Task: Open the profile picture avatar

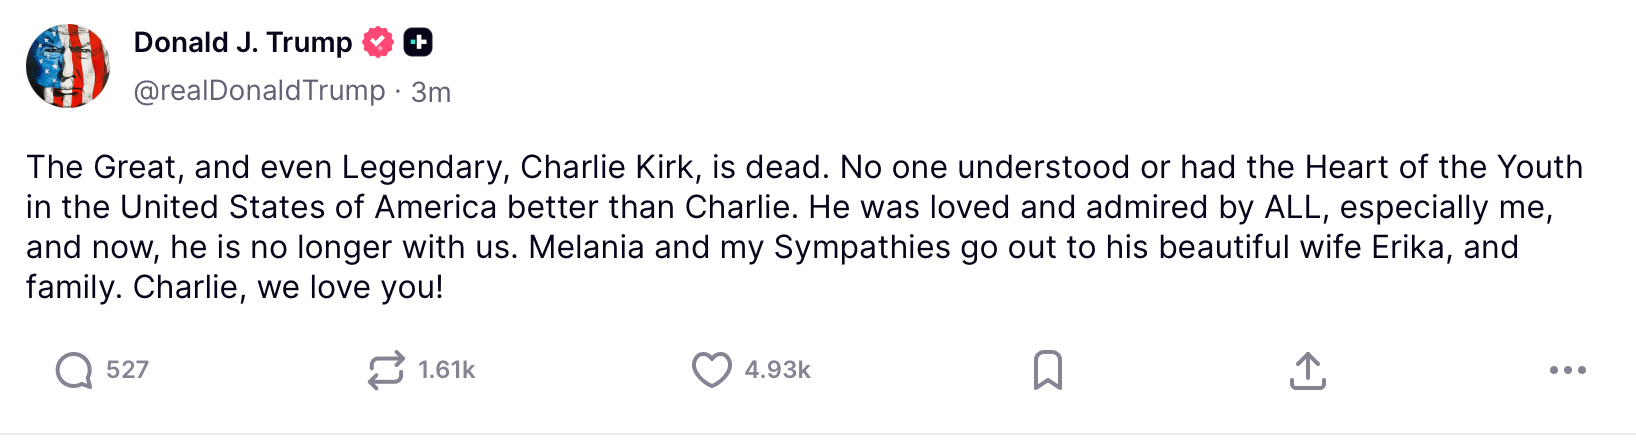Action: click(x=68, y=66)
